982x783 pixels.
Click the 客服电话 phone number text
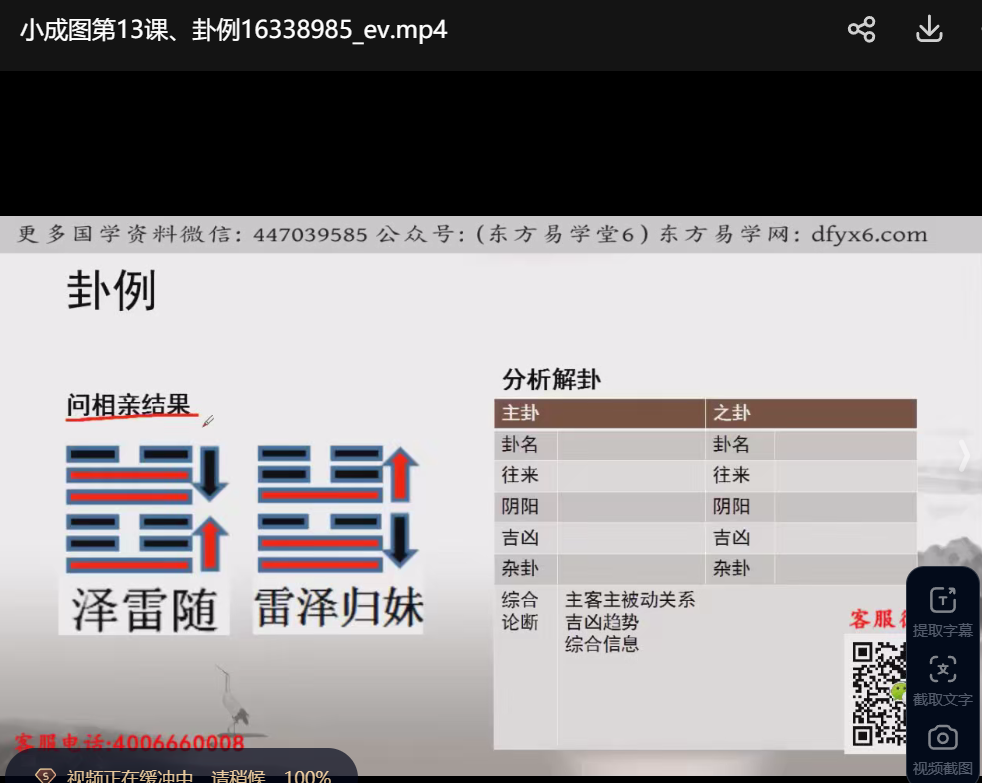point(129,744)
